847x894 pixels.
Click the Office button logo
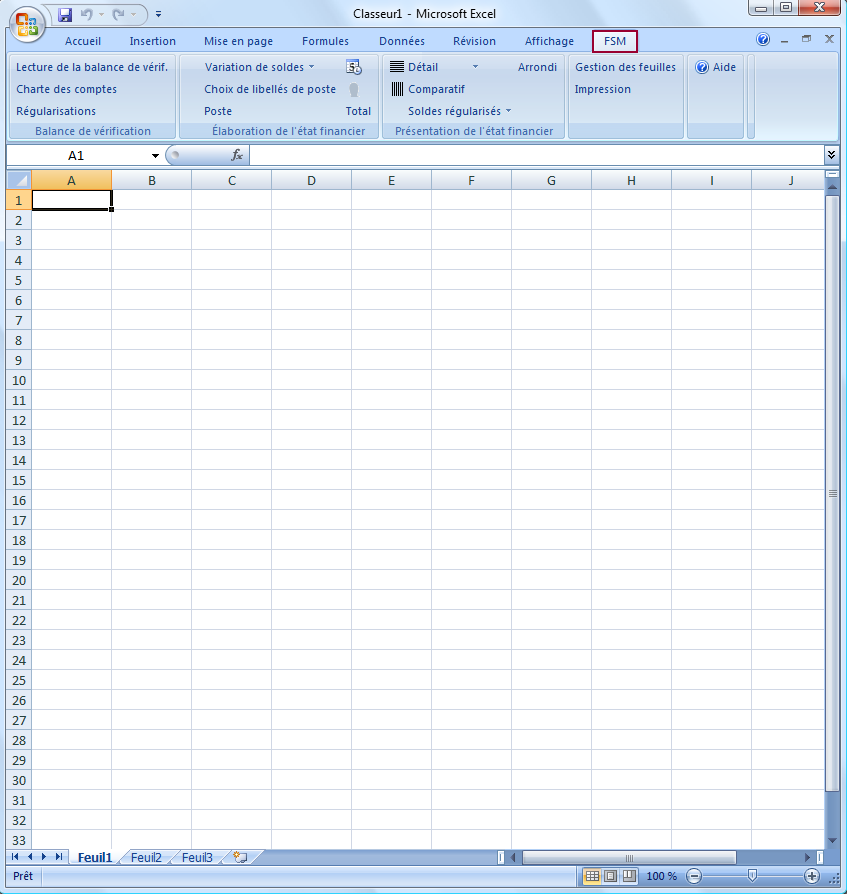pyautogui.click(x=26, y=22)
